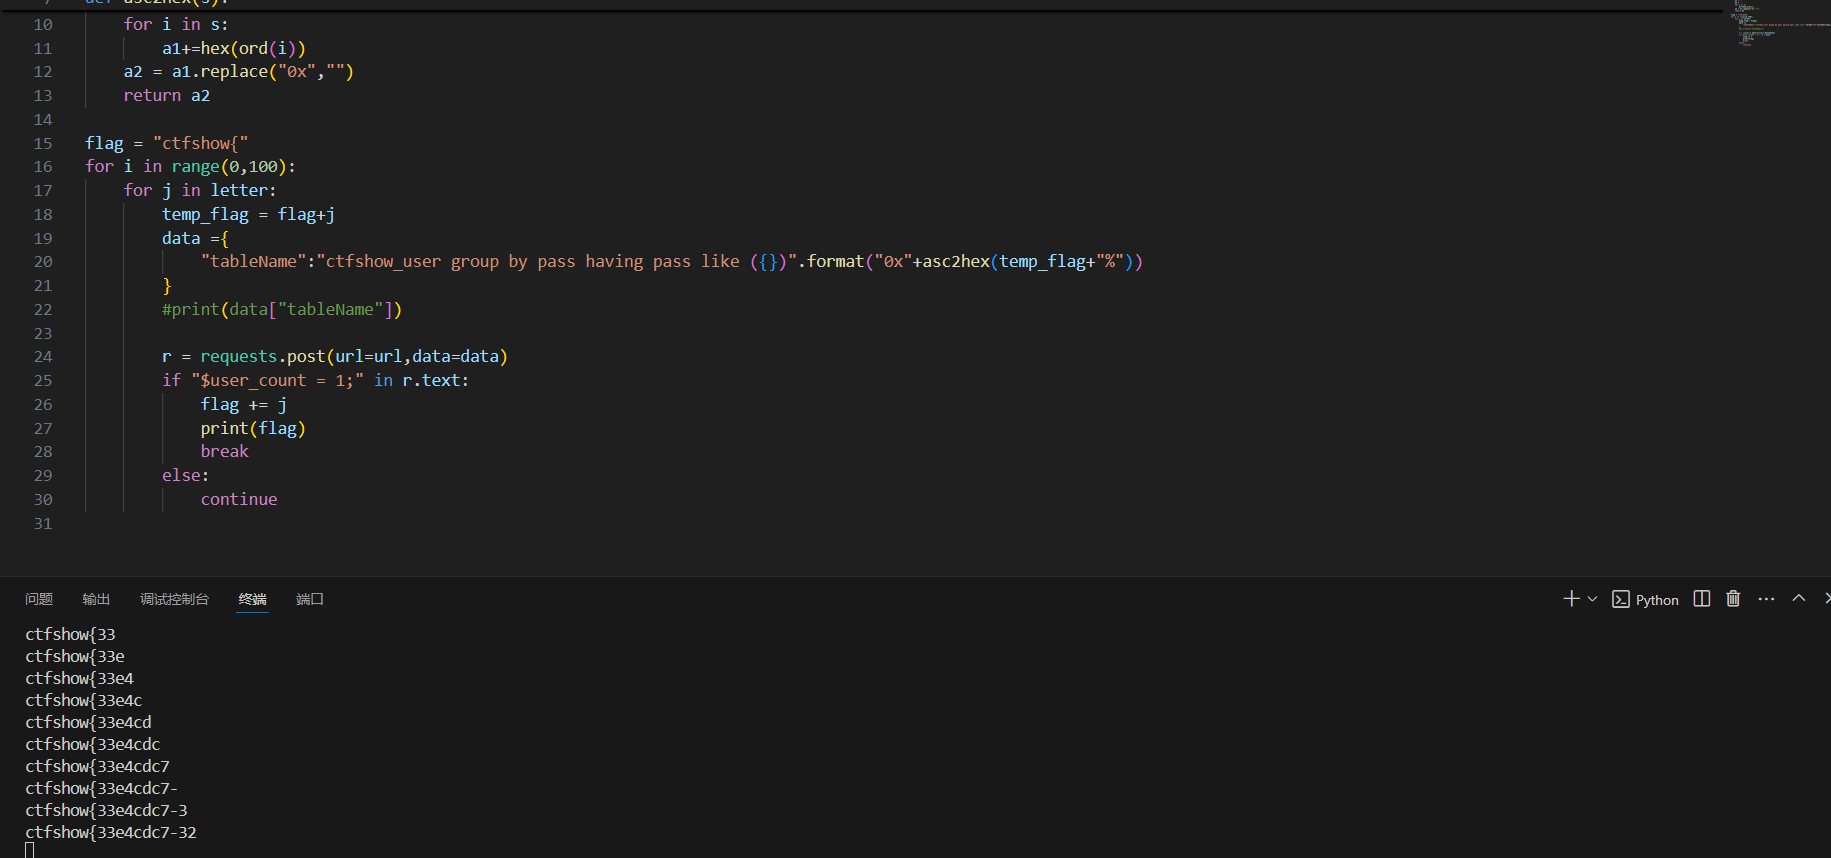1831x858 pixels.
Task: Click the 'flag += j' line
Action: tap(244, 405)
